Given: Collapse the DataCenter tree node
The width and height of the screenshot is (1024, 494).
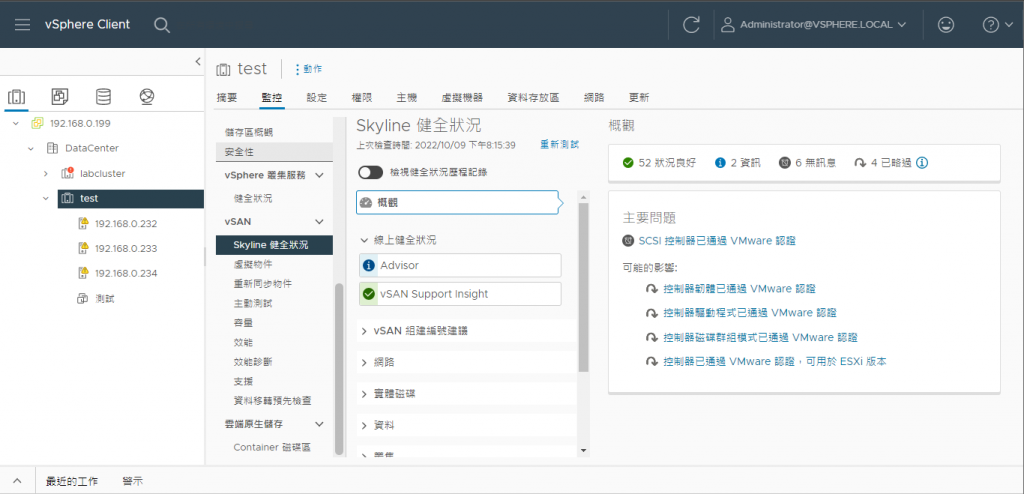Looking at the screenshot, I should 31,148.
